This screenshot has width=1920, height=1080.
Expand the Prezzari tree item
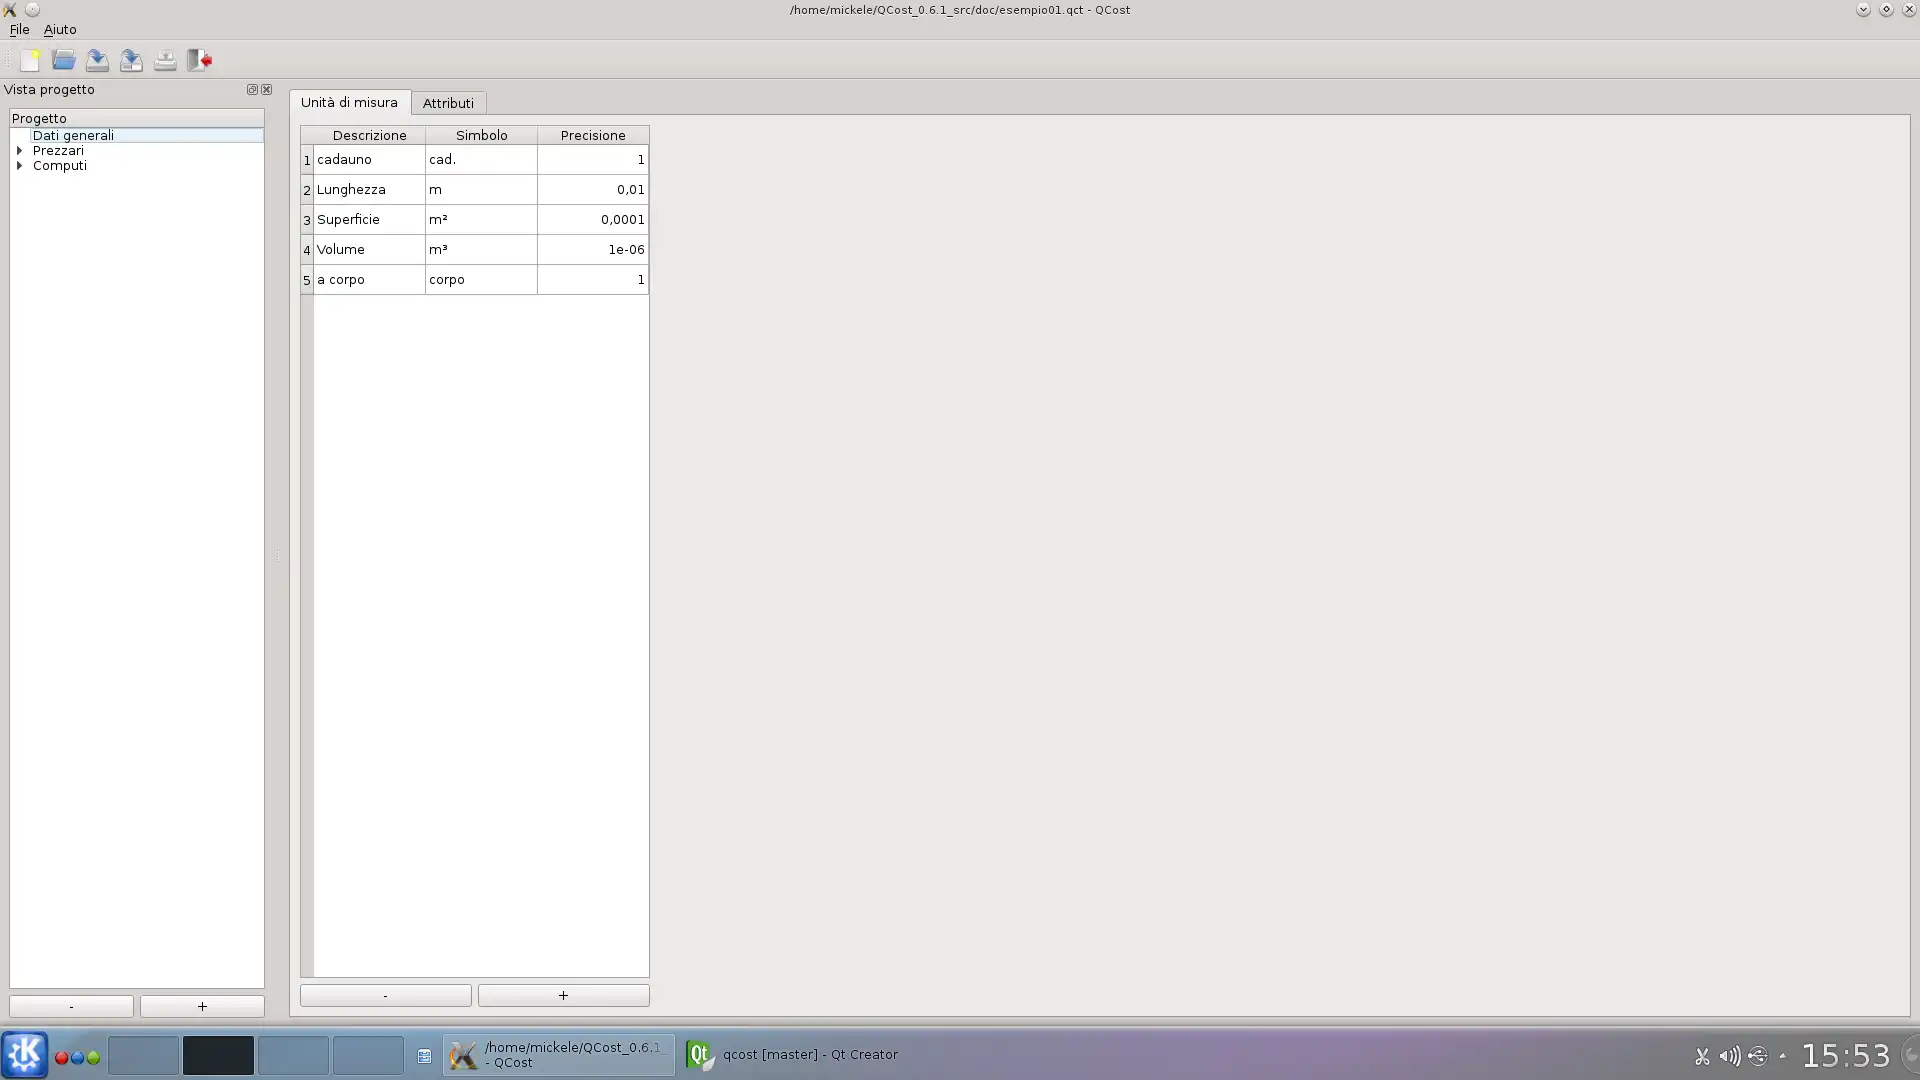click(20, 150)
